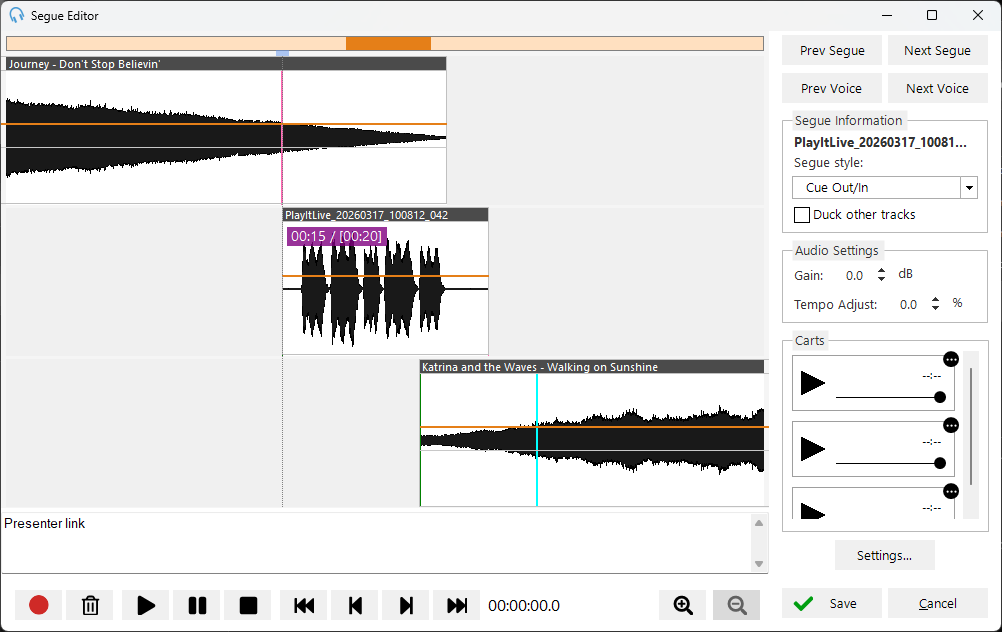This screenshot has height=632, width=1002.
Task: Zoom out of the waveform timeline
Action: 736,605
